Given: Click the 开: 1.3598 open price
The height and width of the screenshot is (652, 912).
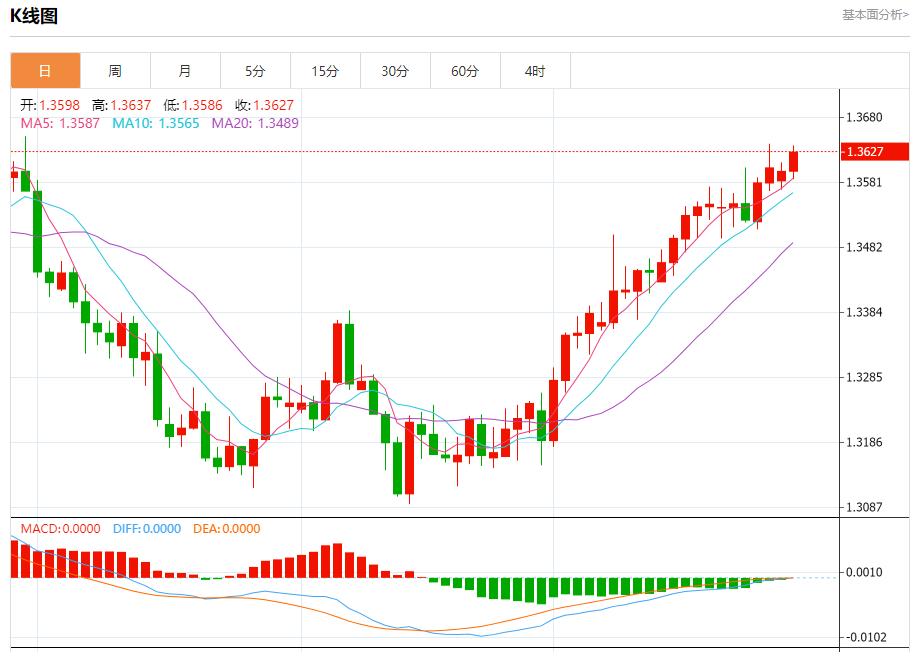Looking at the screenshot, I should [50, 105].
